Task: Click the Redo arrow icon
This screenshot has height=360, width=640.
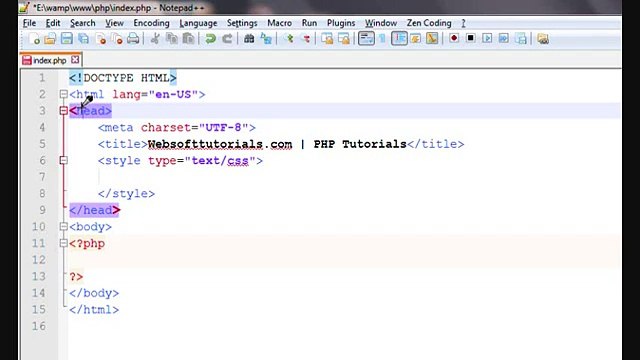Action: [227, 39]
